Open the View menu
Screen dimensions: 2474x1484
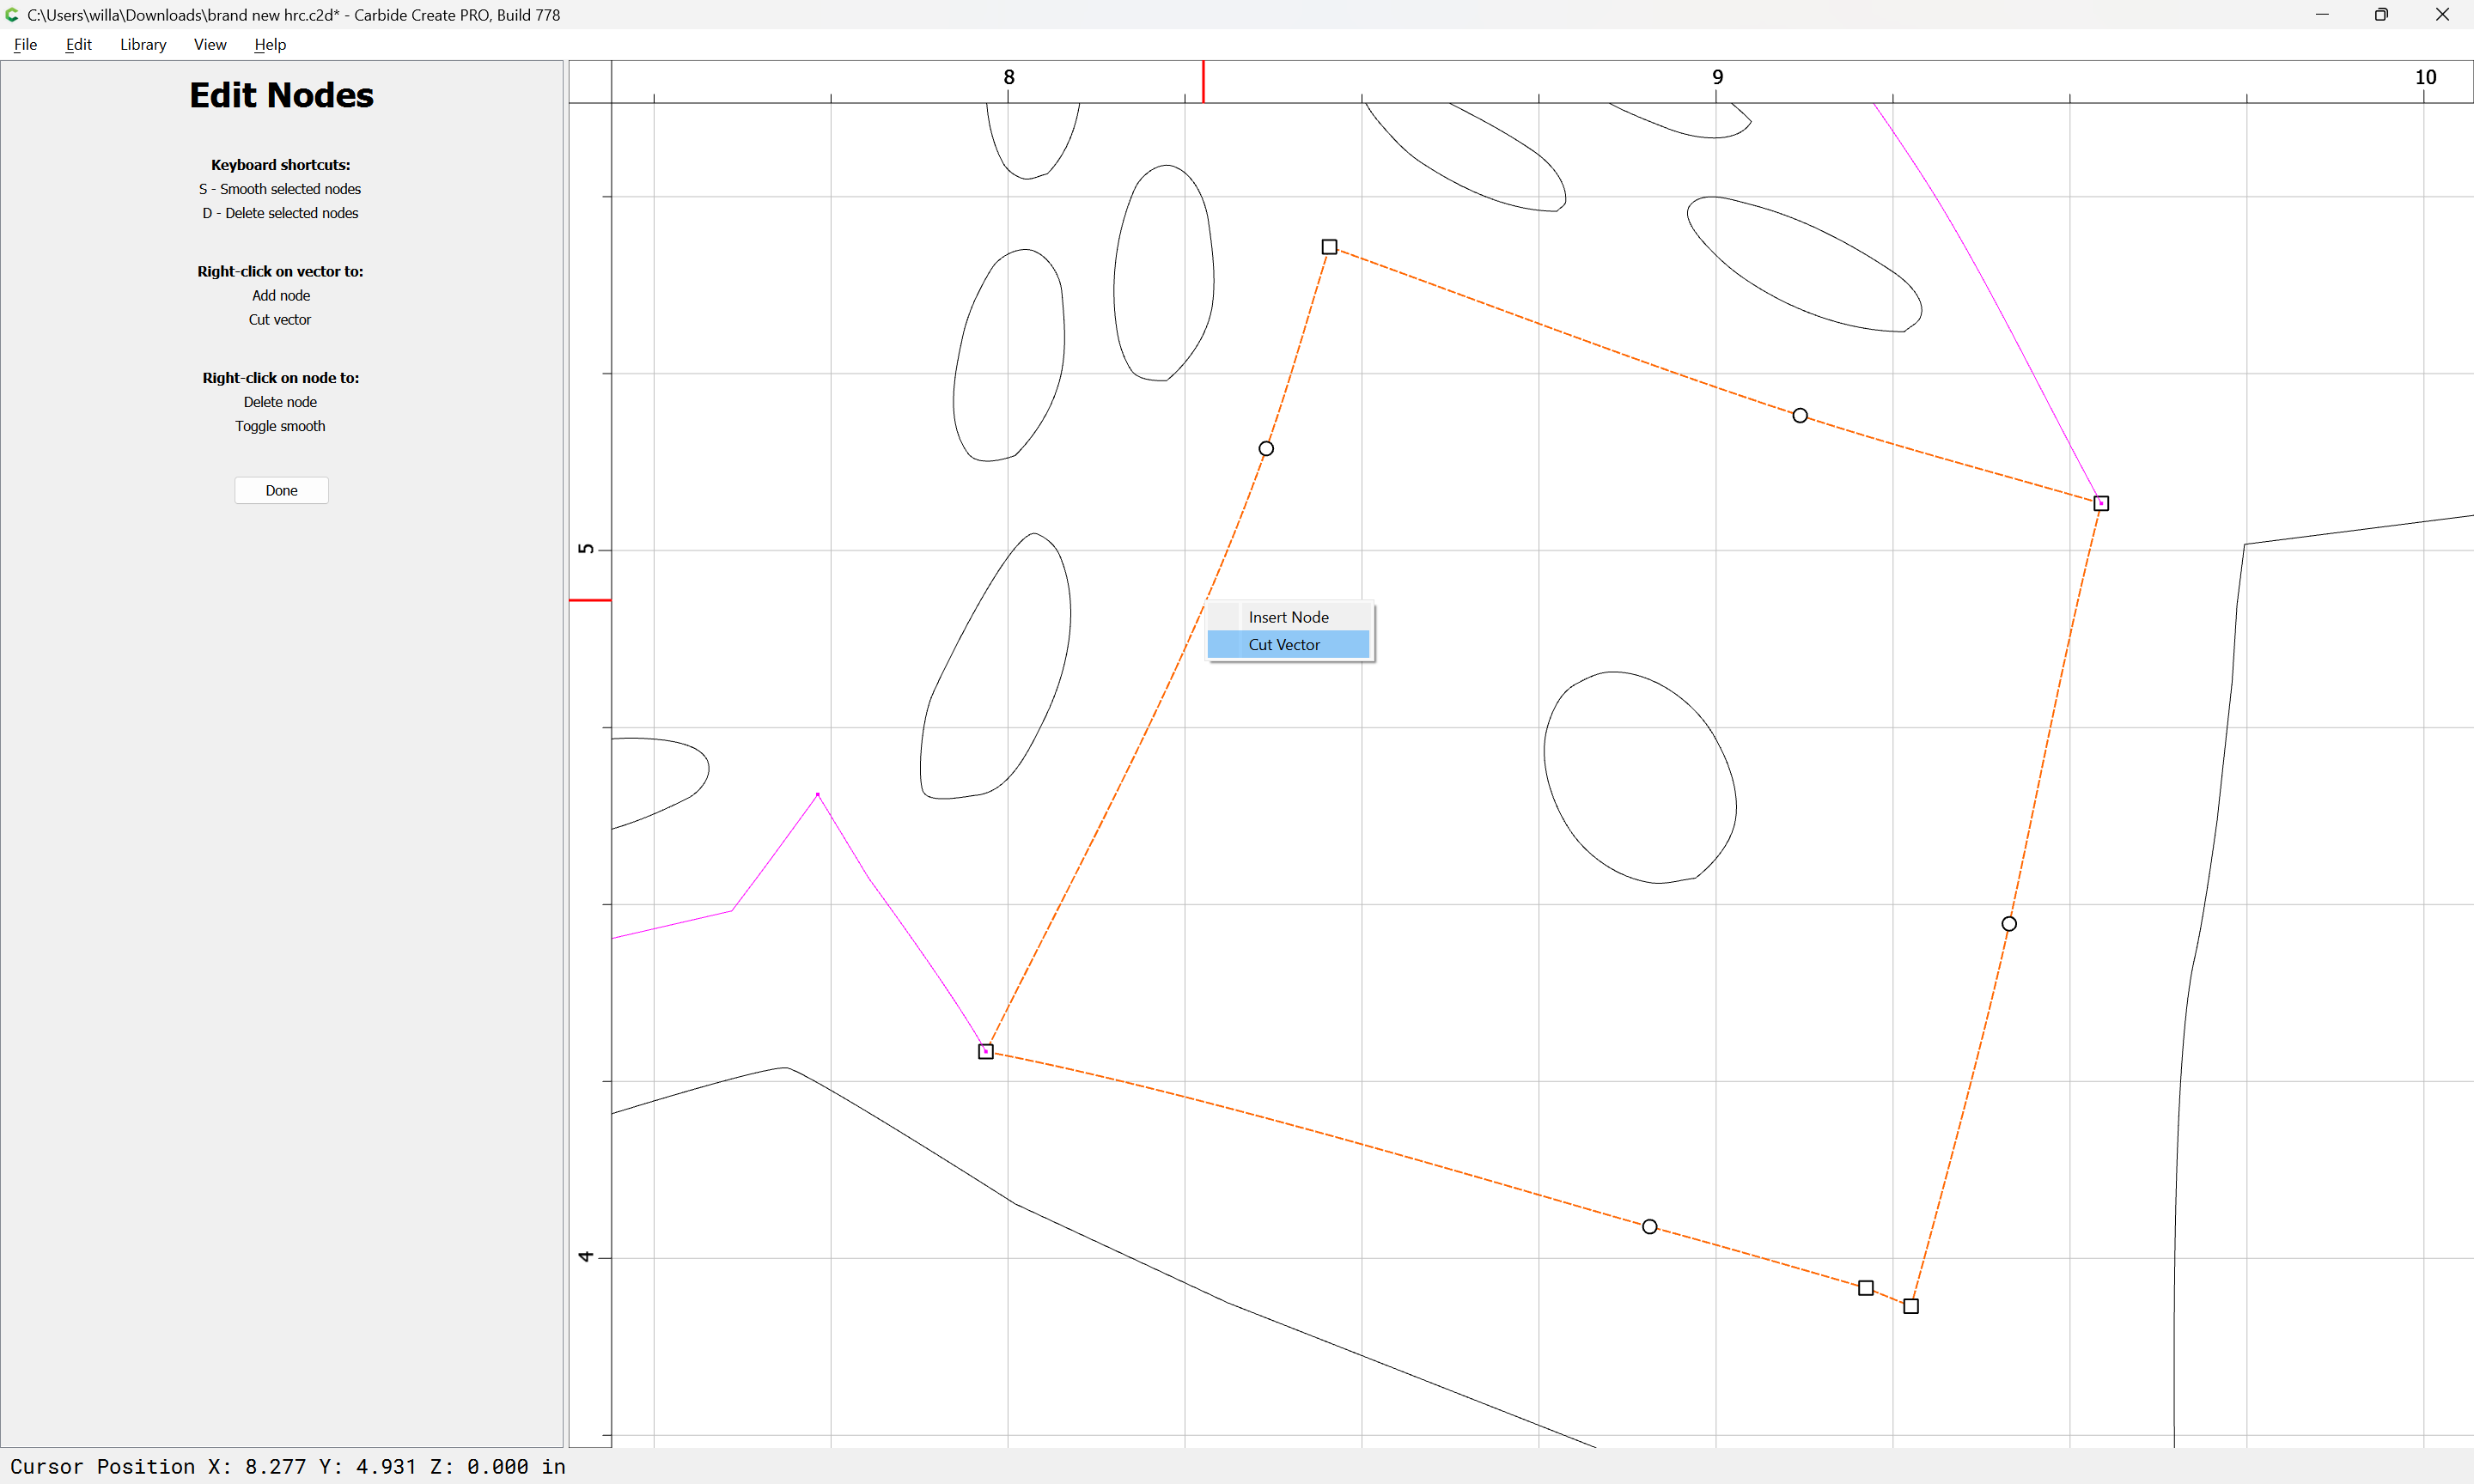pyautogui.click(x=210, y=44)
